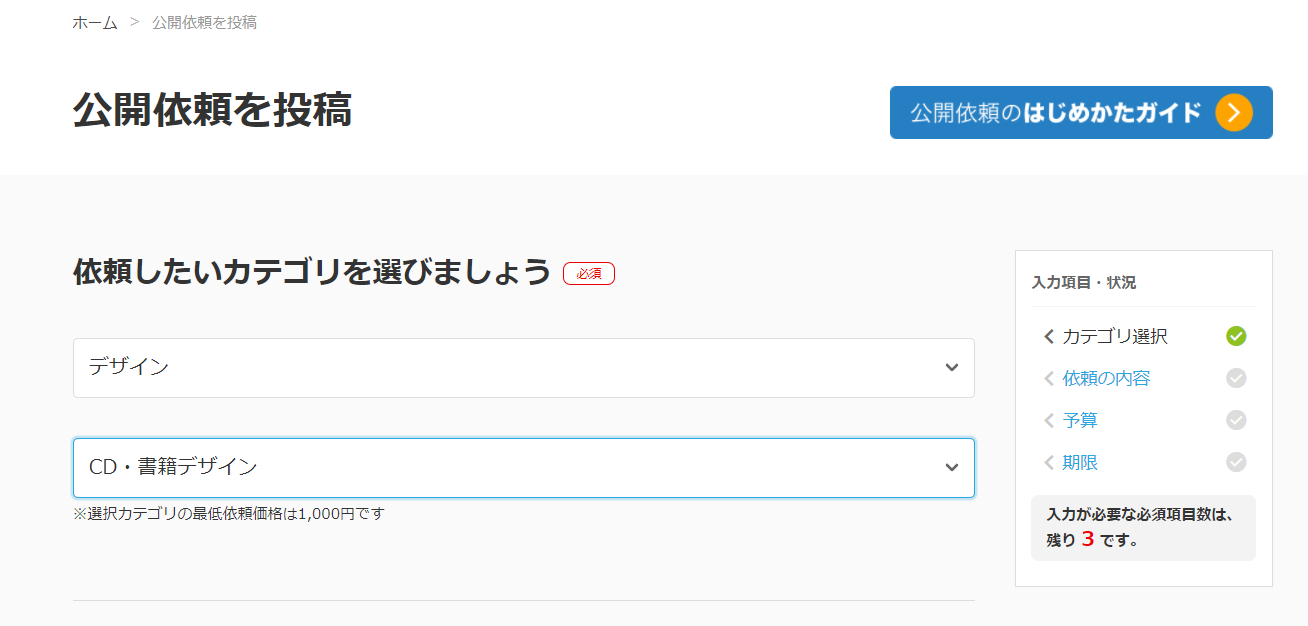Click 公開依頼を投稿 breadcrumb text
1308x626 pixels.
pyautogui.click(x=204, y=22)
